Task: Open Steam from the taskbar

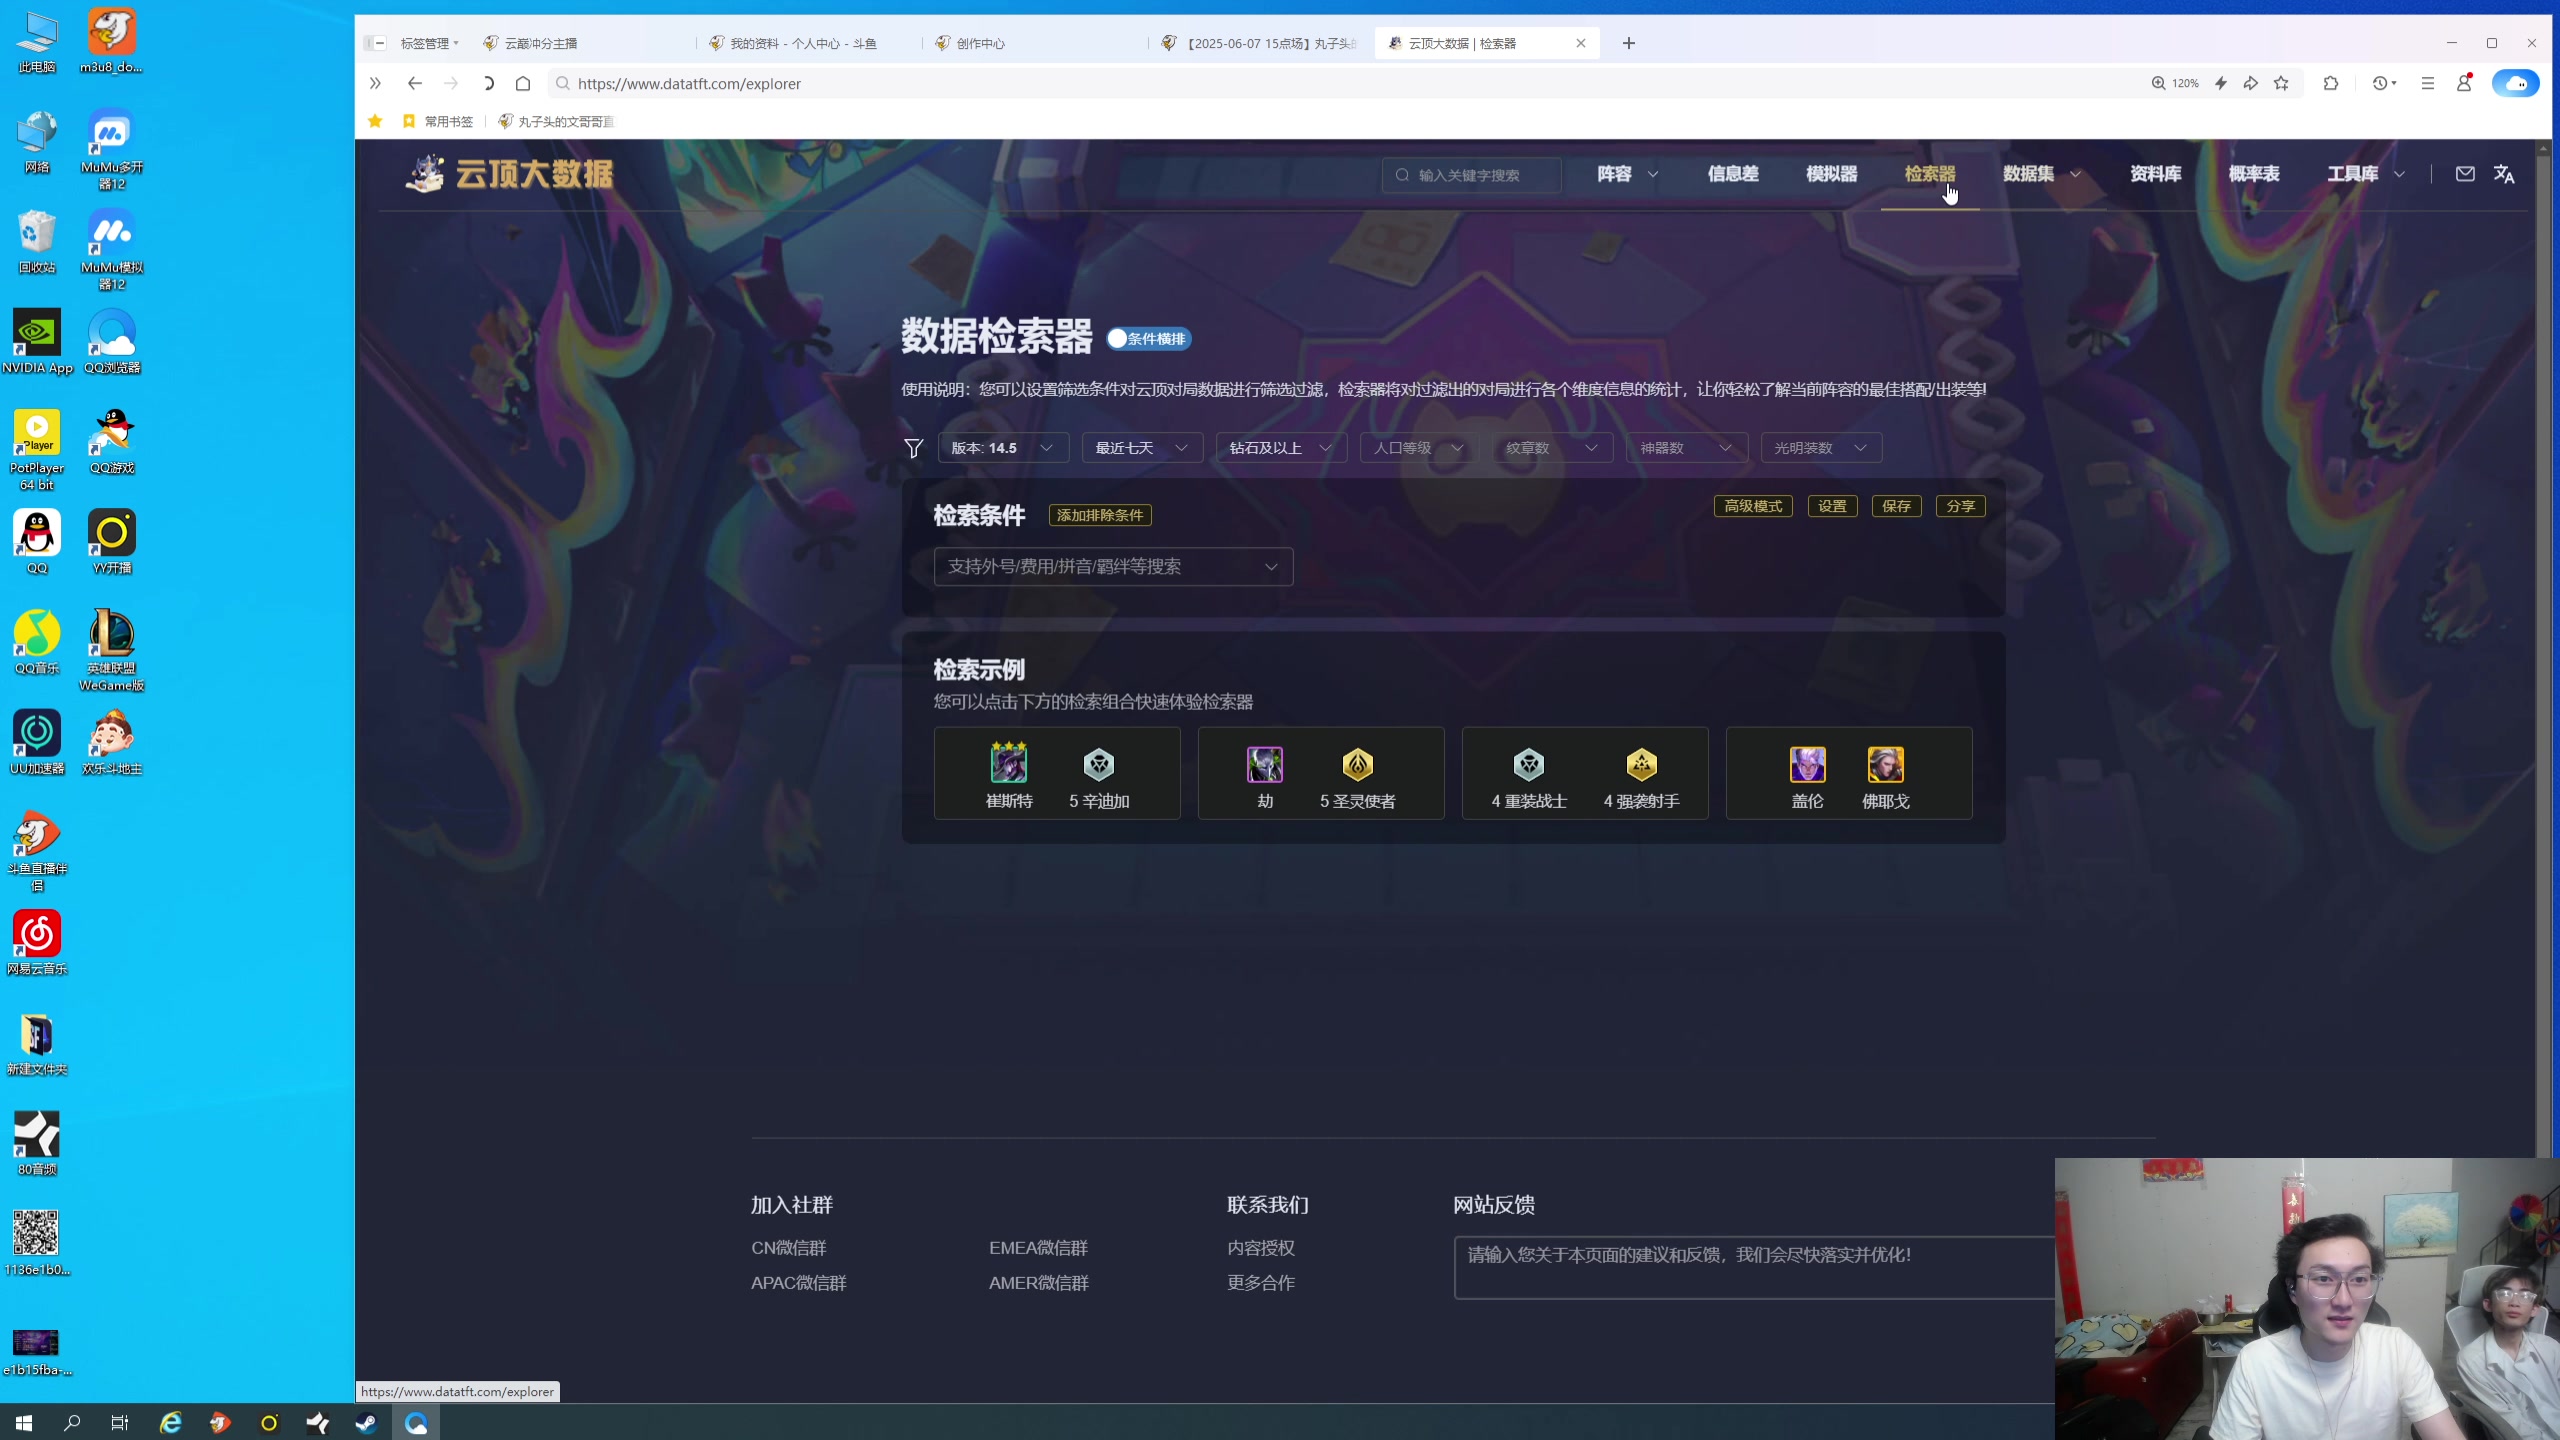Action: 366,1422
